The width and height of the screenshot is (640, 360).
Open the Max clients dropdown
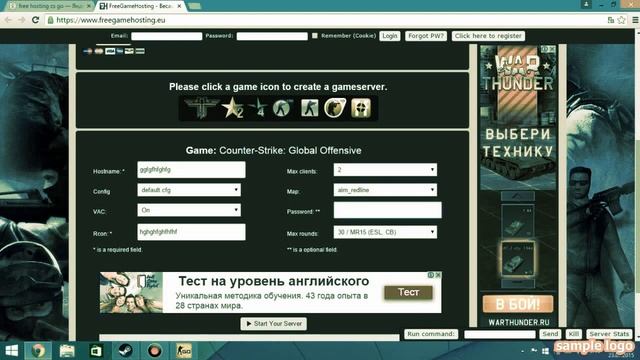click(x=385, y=170)
